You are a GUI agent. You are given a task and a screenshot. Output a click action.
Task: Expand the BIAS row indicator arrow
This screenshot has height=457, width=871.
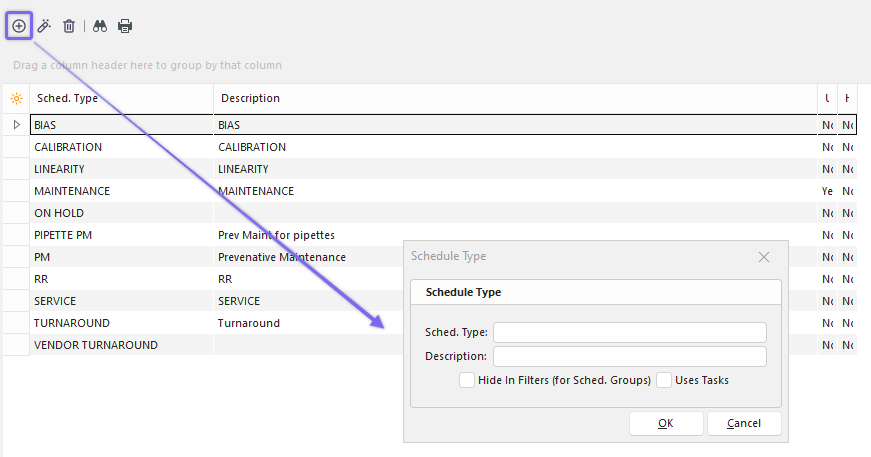point(16,125)
